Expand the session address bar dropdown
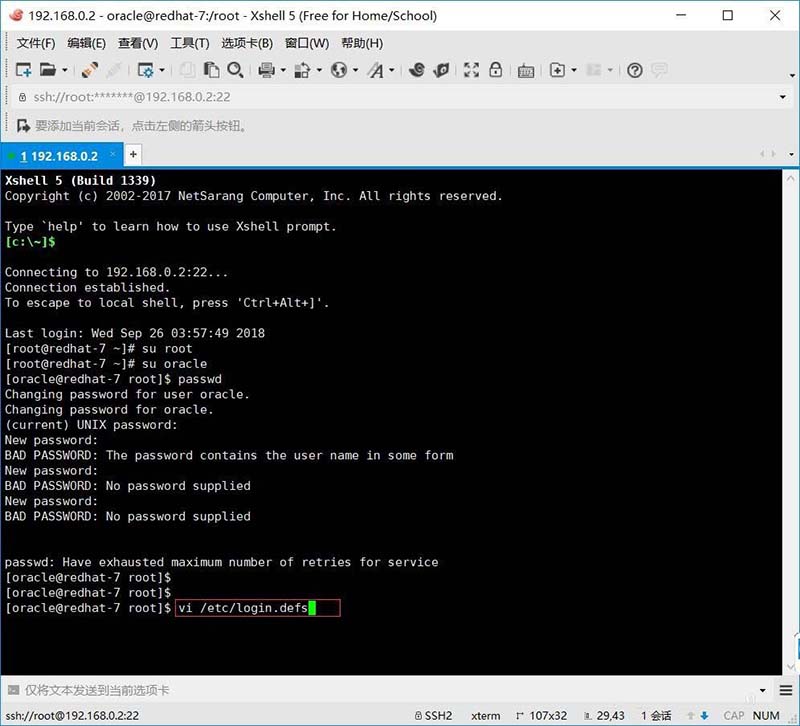The image size is (800, 726). 782,97
